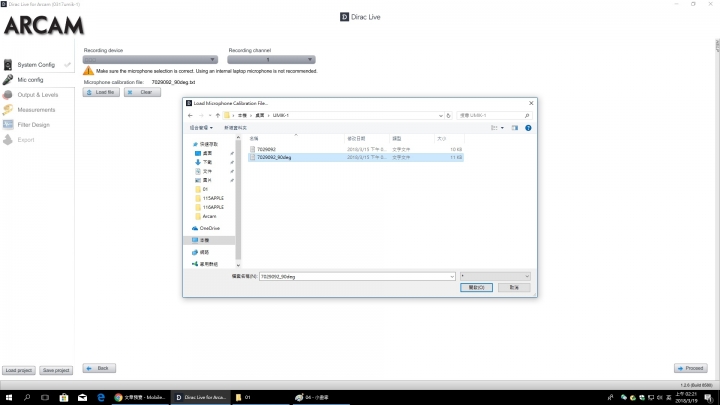Image resolution: width=720 pixels, height=405 pixels.
Task: Open taskbar search magnifier
Action: pyautogui.click(x=27, y=398)
